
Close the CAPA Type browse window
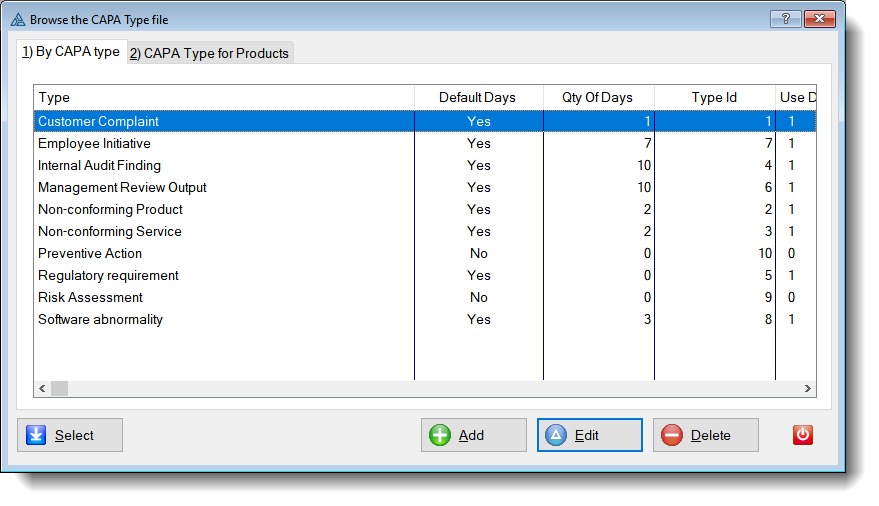pos(819,19)
